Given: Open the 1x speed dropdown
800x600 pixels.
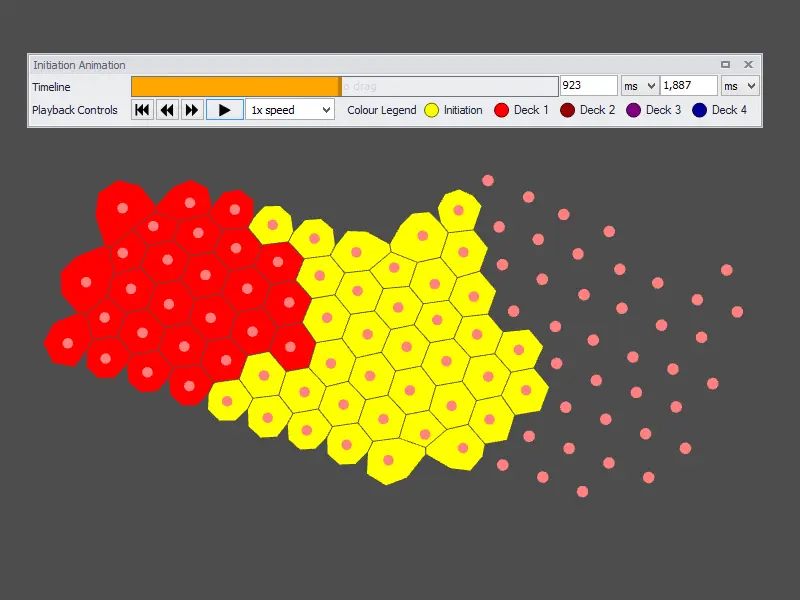Looking at the screenshot, I should coord(290,110).
